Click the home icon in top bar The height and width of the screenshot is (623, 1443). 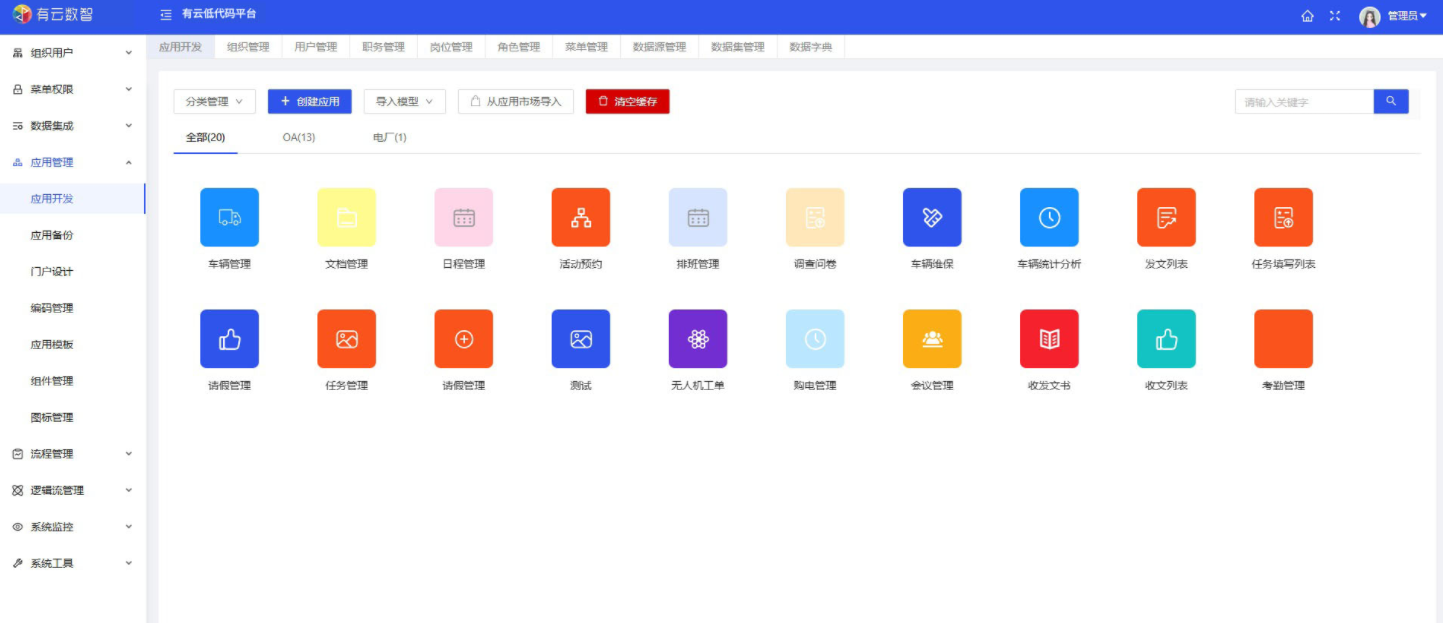pyautogui.click(x=1307, y=16)
